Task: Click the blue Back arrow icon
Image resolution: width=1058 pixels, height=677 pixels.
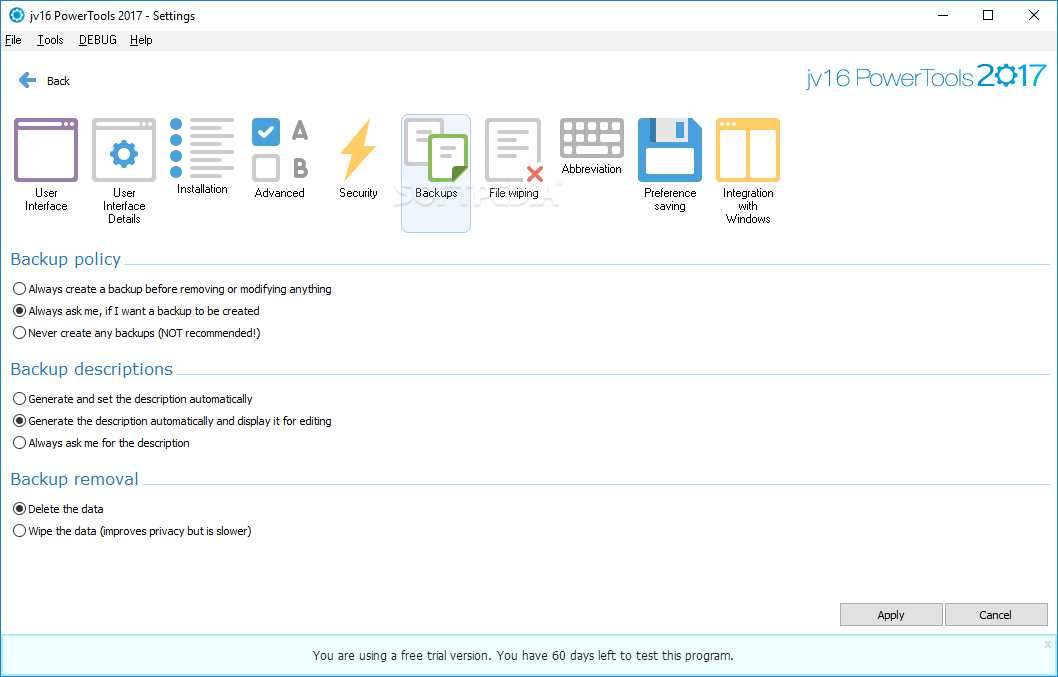Action: [28, 80]
